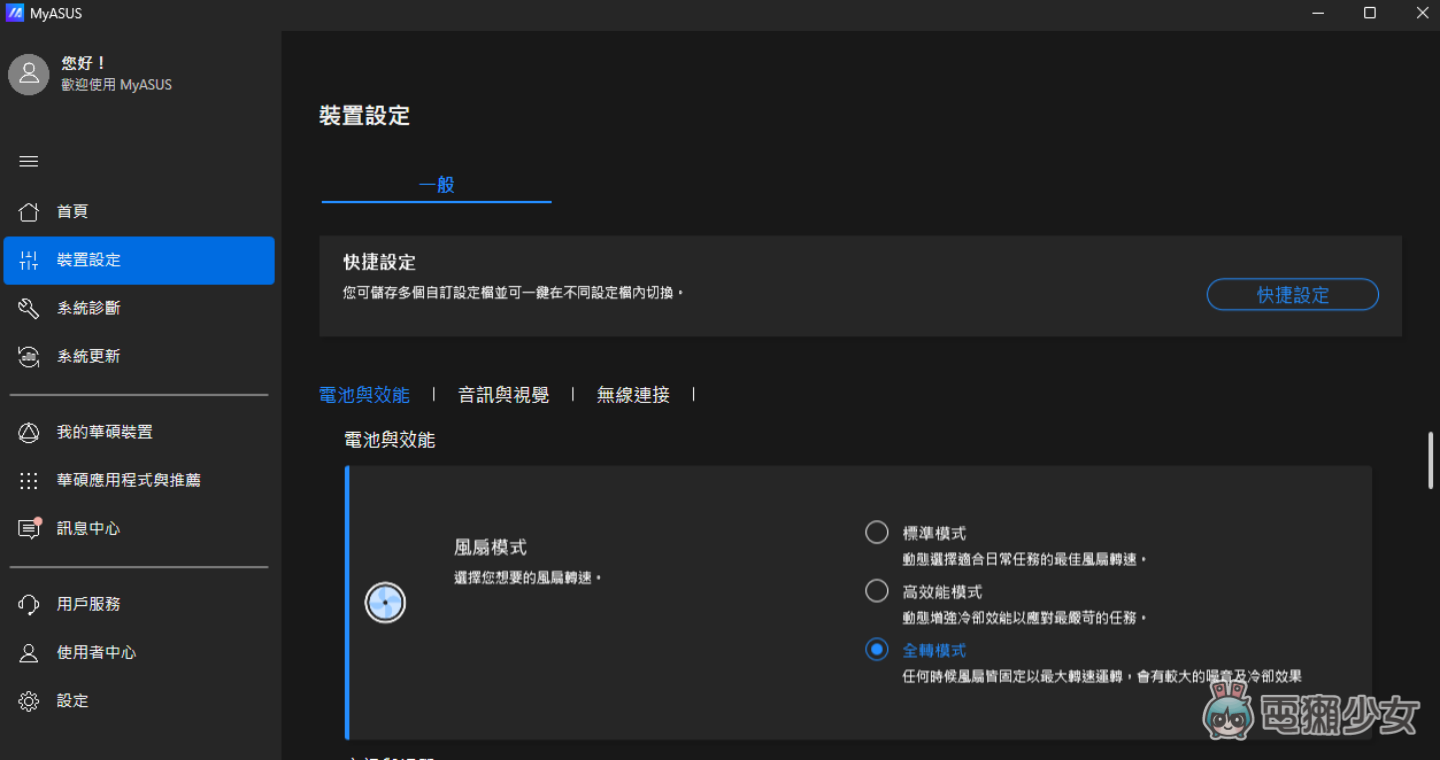Click the message icon with notification dot
1440x760 pixels.
30,528
